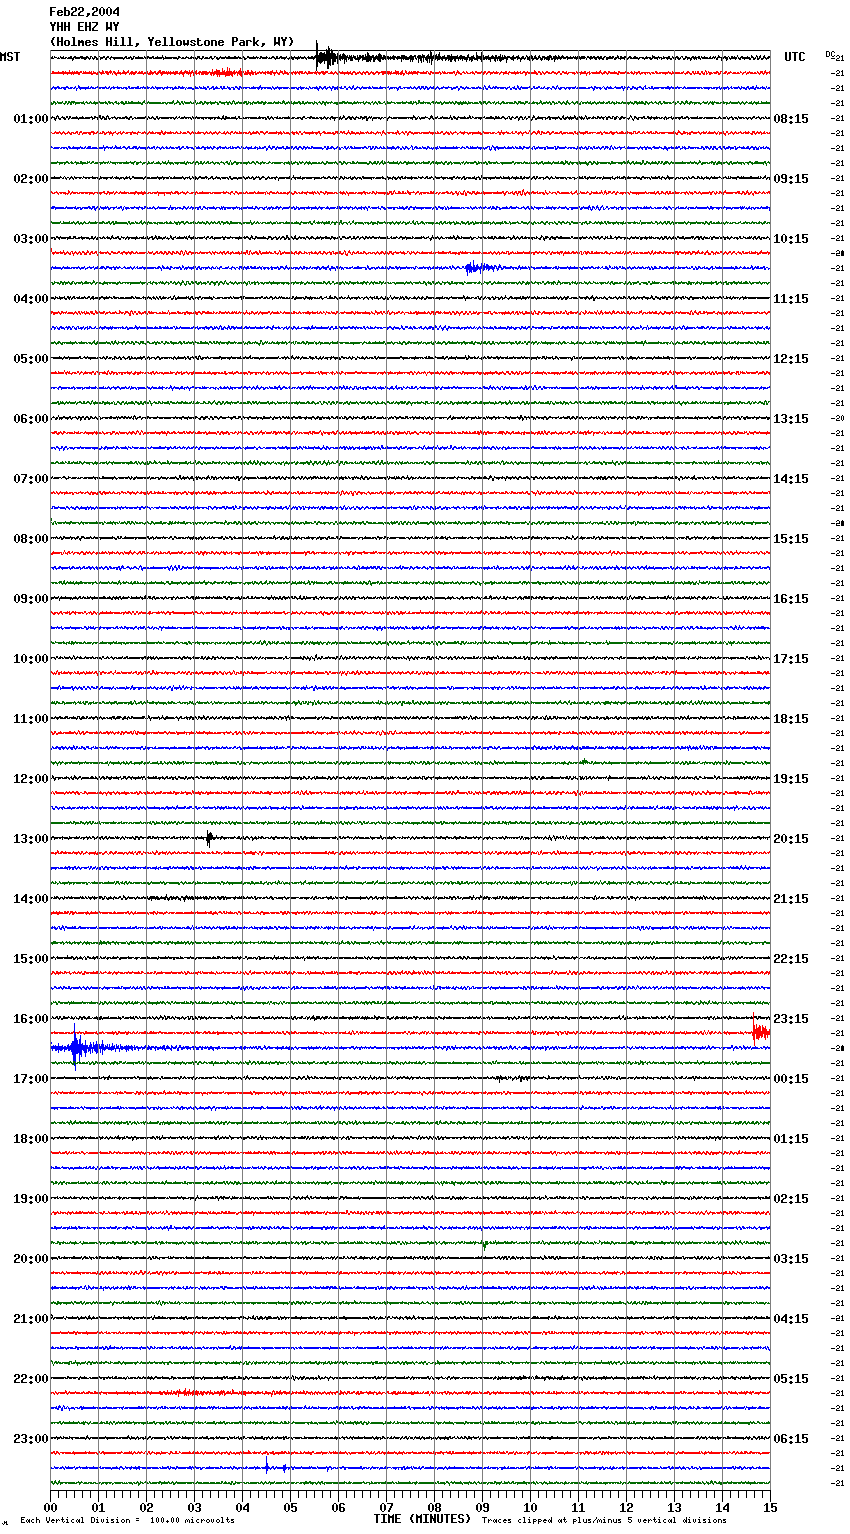This screenshot has width=850, height=1534.
Task: Click the Holmes Hill, Yellowstone Park location title
Action: click(172, 42)
